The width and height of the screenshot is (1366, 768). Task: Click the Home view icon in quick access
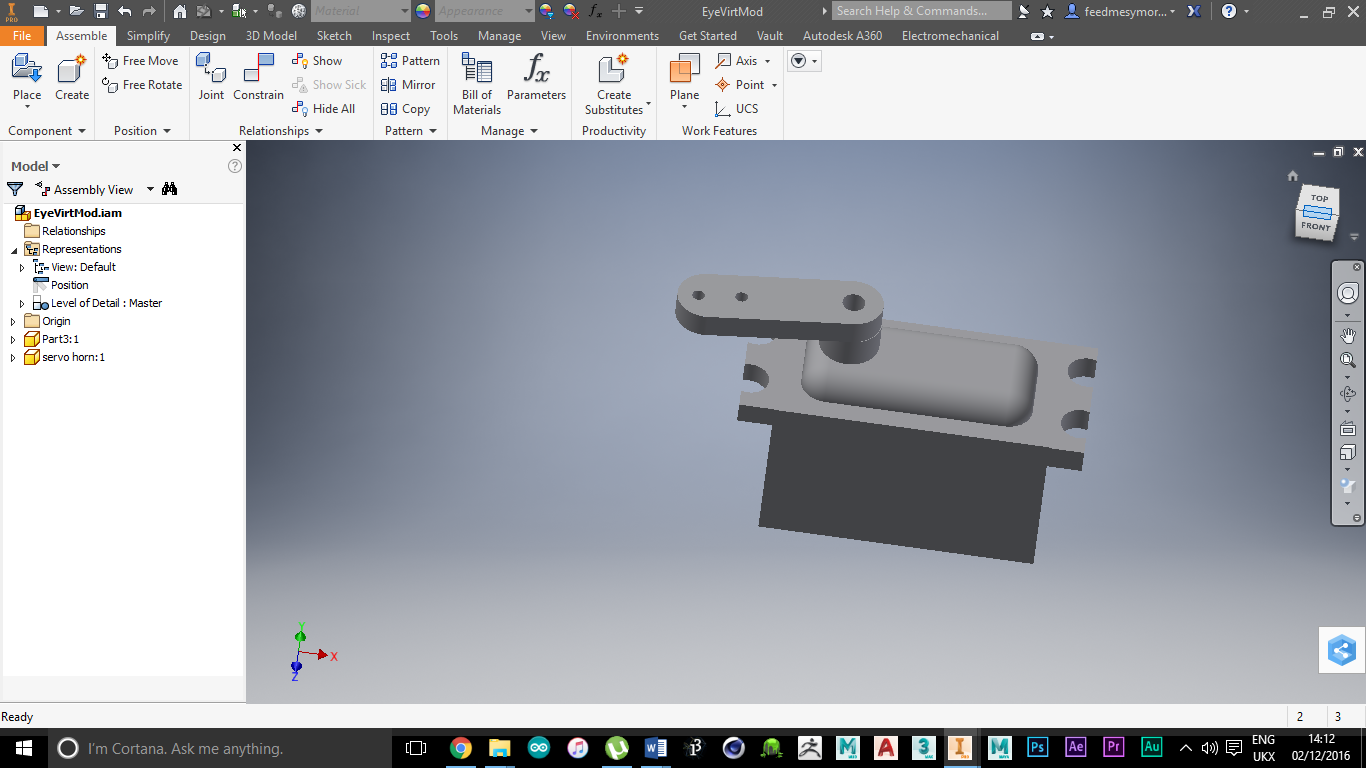point(180,11)
